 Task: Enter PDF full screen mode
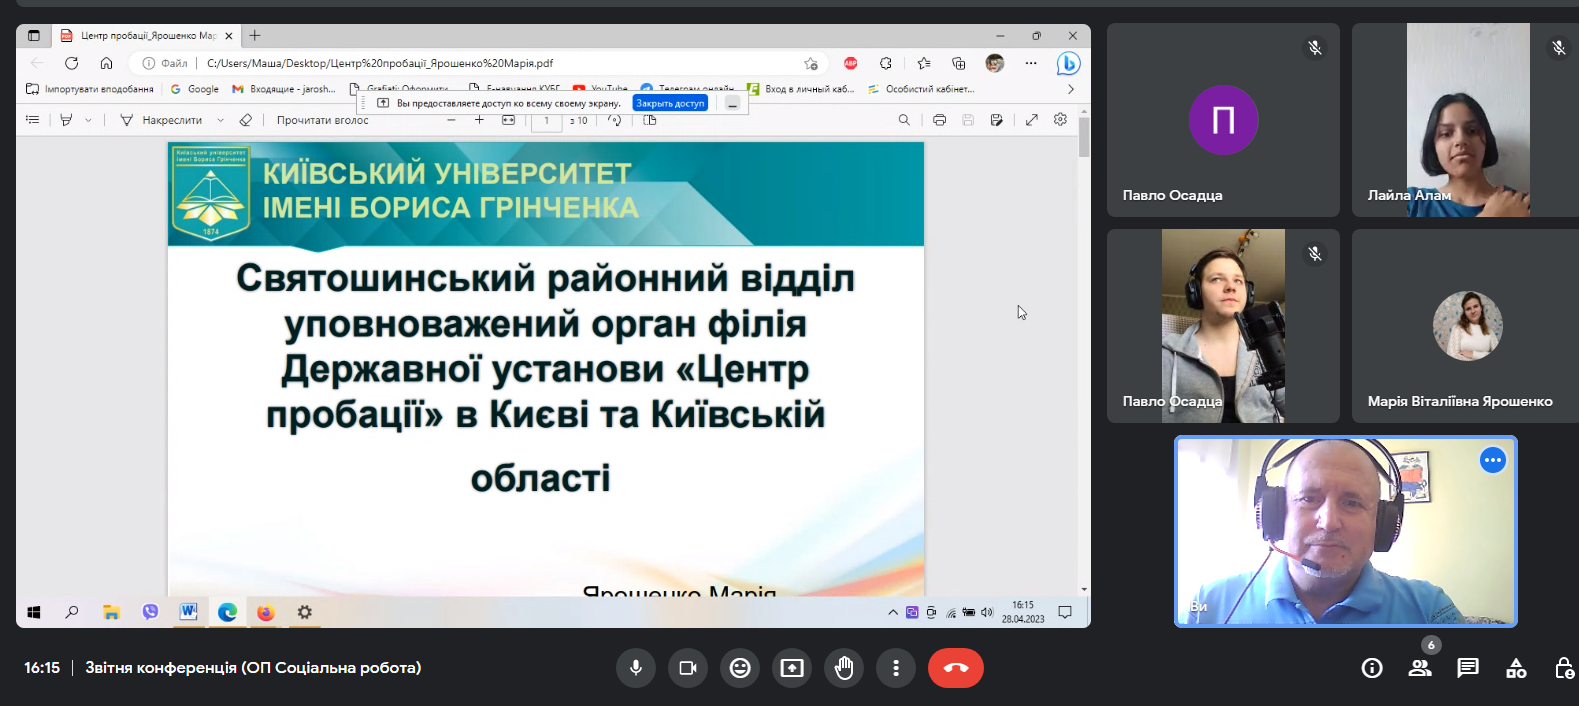point(1032,120)
